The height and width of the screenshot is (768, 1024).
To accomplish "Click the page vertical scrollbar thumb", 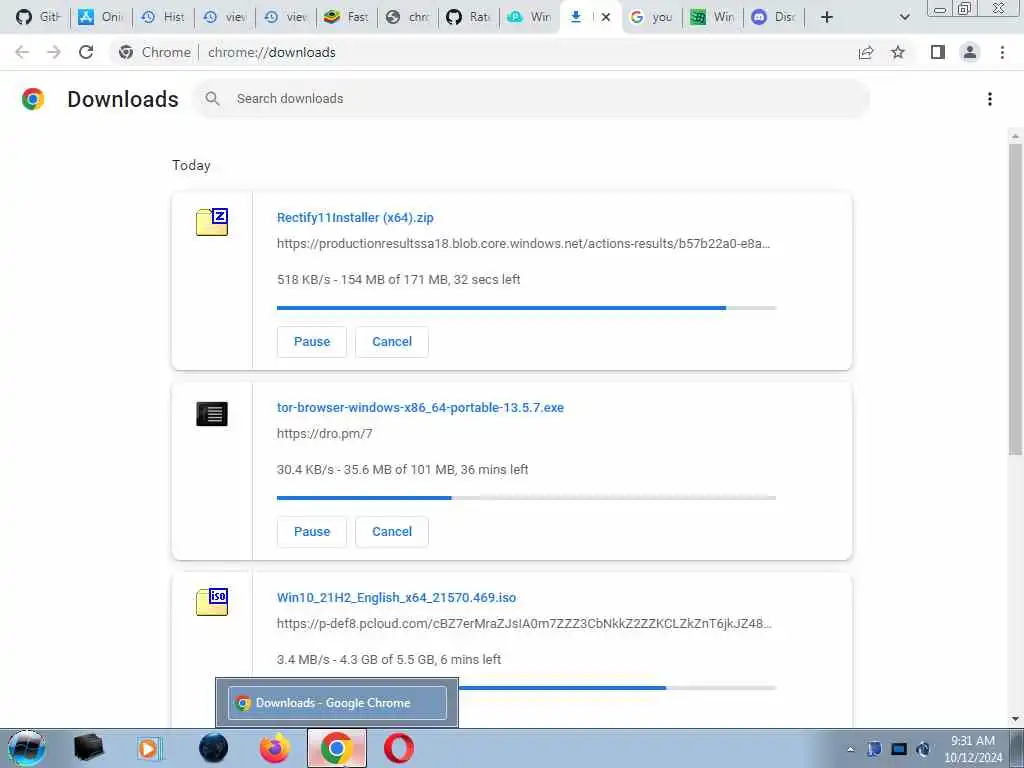I will coord(1015,299).
